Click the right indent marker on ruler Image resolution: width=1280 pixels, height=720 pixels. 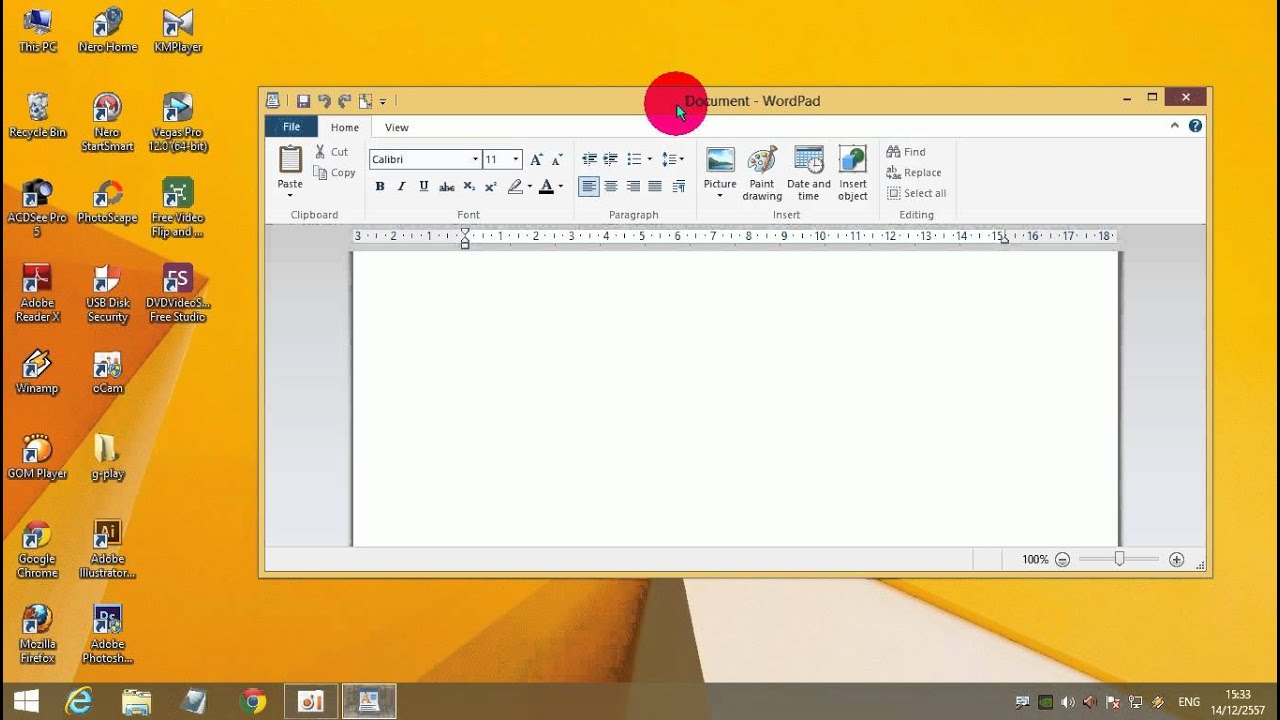pyautogui.click(x=1004, y=240)
